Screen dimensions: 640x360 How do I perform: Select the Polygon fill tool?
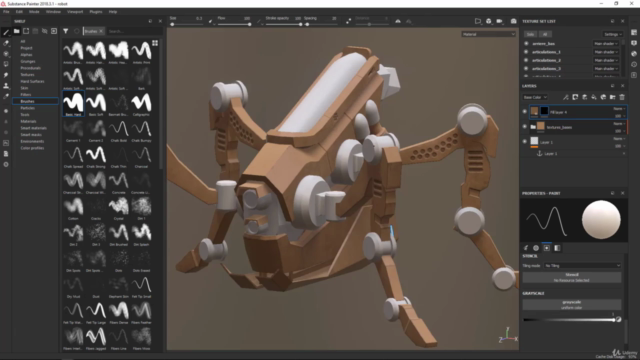[x=6, y=64]
